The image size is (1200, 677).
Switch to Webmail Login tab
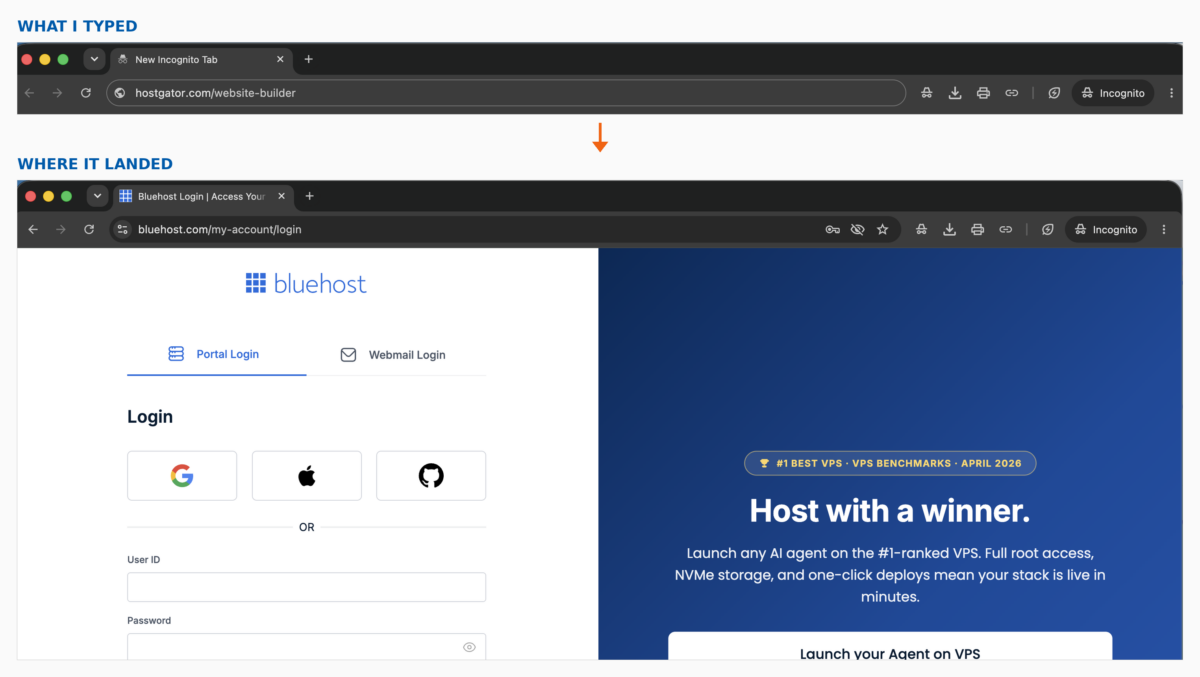(396, 355)
